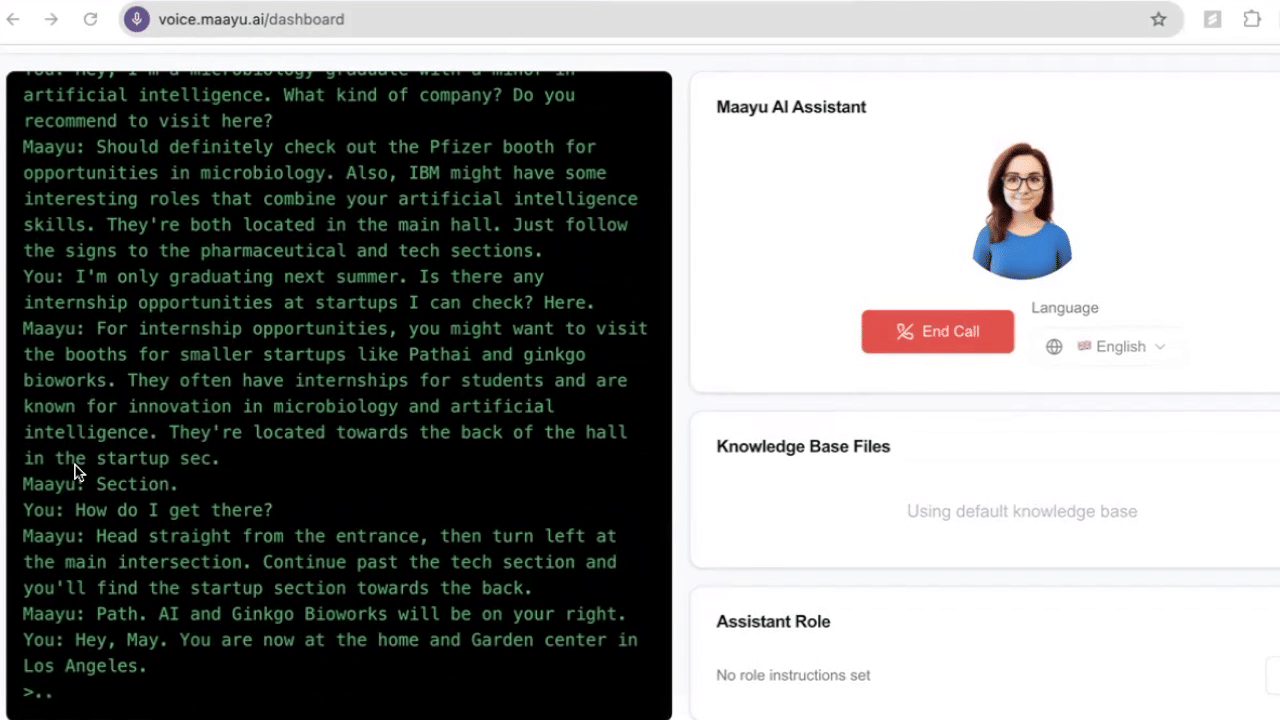Click the "Using default knowledge base" text

(x=1022, y=511)
